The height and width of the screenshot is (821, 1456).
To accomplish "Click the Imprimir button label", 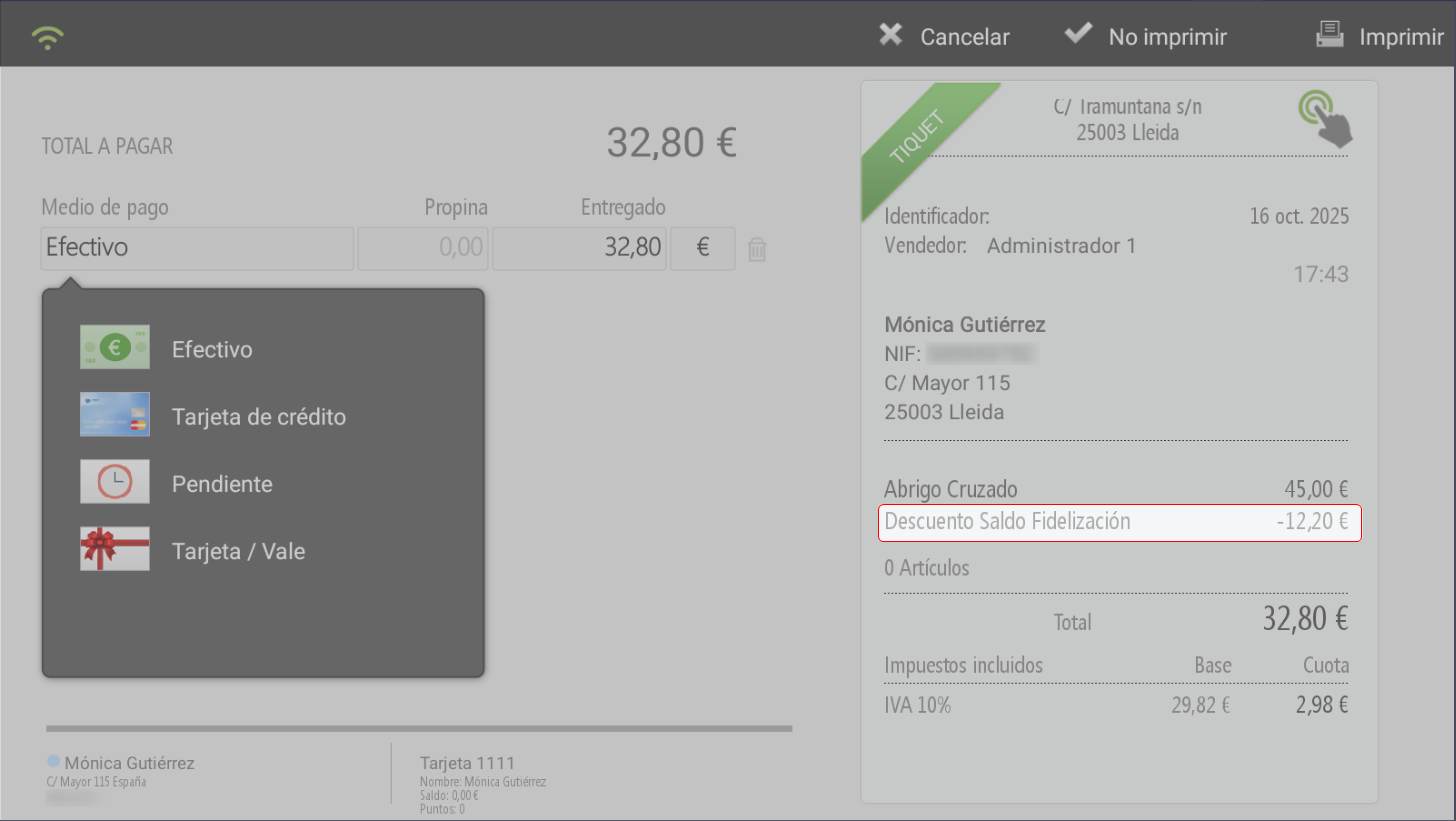I will pyautogui.click(x=1401, y=37).
